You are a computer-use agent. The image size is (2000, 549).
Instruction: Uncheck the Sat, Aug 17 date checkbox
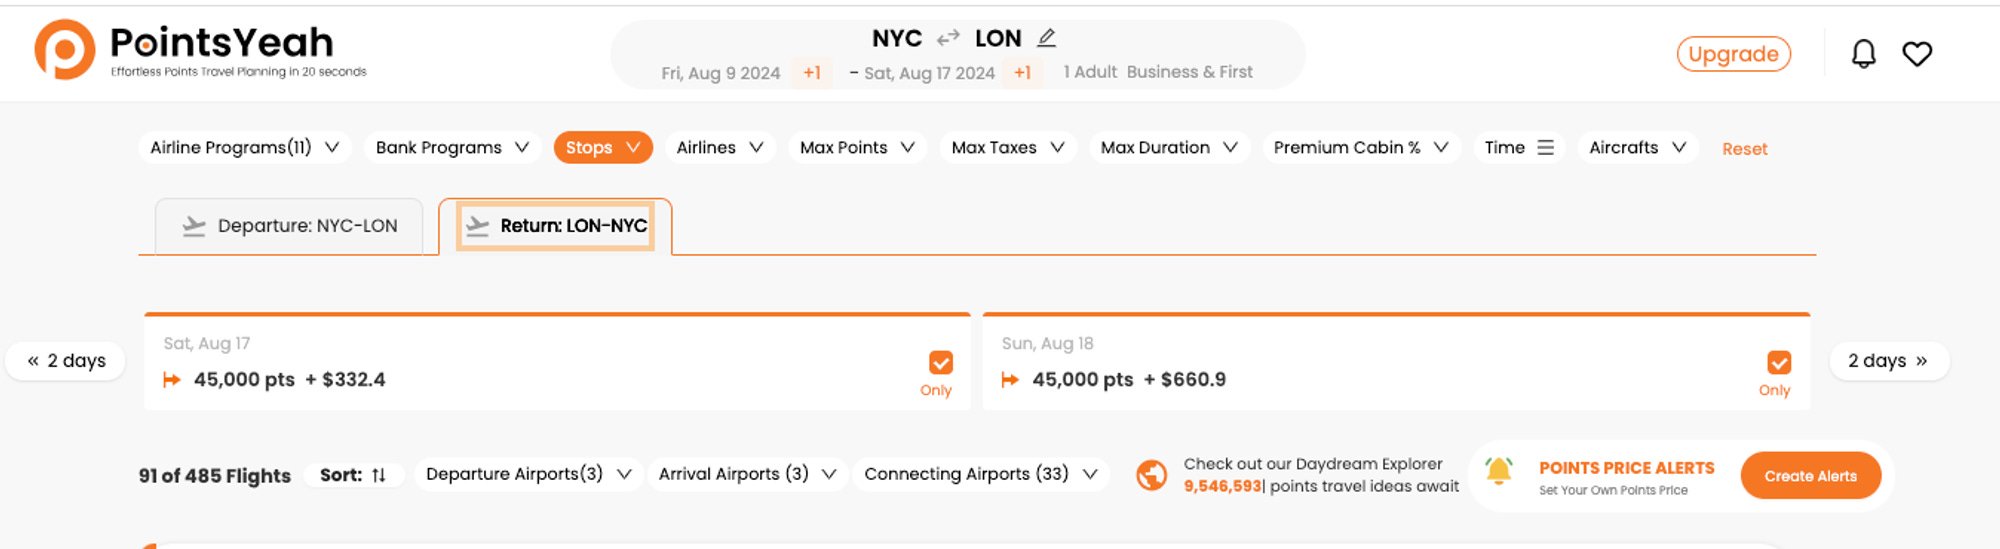coord(940,362)
